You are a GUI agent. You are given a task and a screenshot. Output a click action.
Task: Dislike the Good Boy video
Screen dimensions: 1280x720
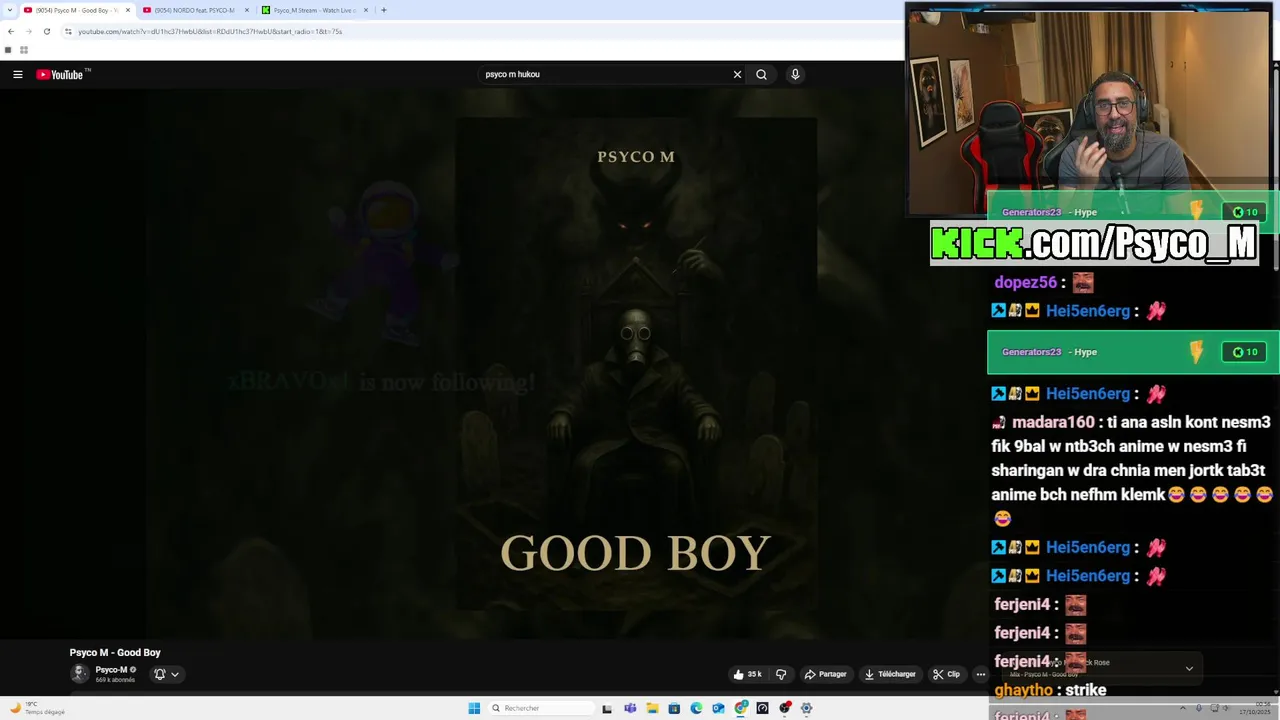pyautogui.click(x=781, y=674)
